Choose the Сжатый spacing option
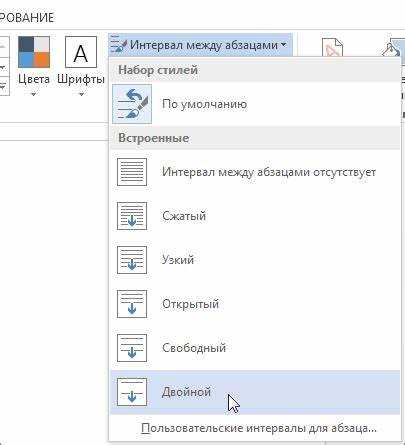 (255, 216)
